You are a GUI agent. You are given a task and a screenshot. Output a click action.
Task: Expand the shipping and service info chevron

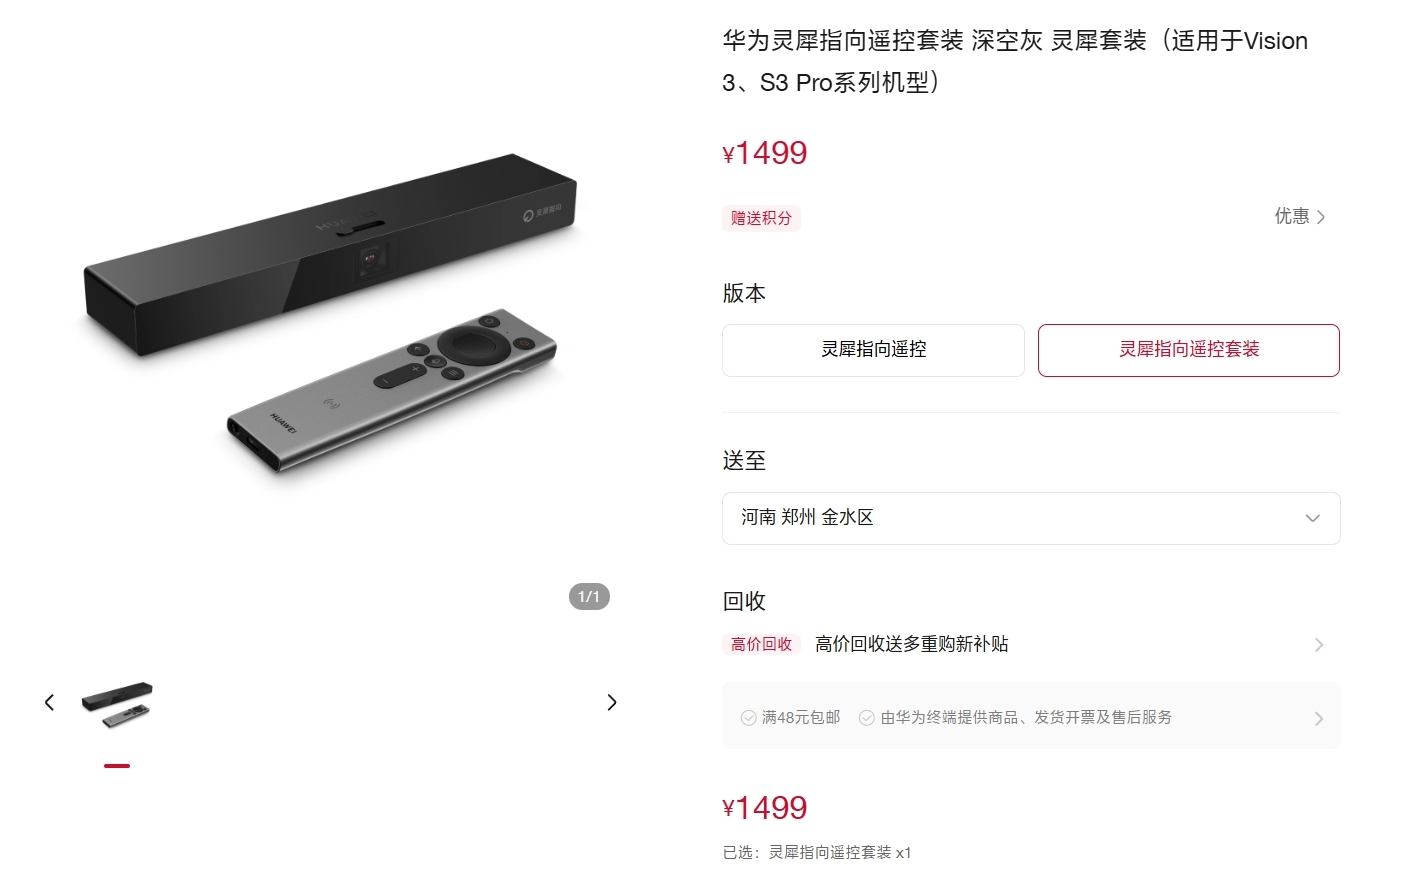[x=1319, y=718]
